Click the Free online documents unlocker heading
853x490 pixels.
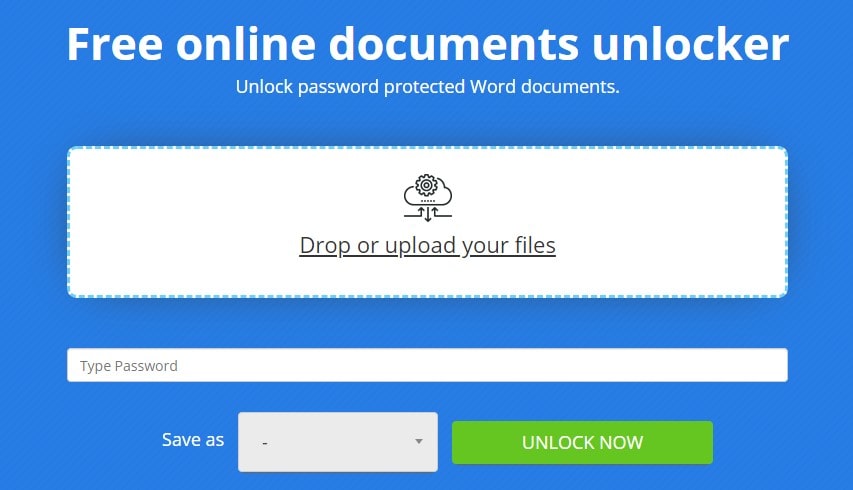[428, 44]
